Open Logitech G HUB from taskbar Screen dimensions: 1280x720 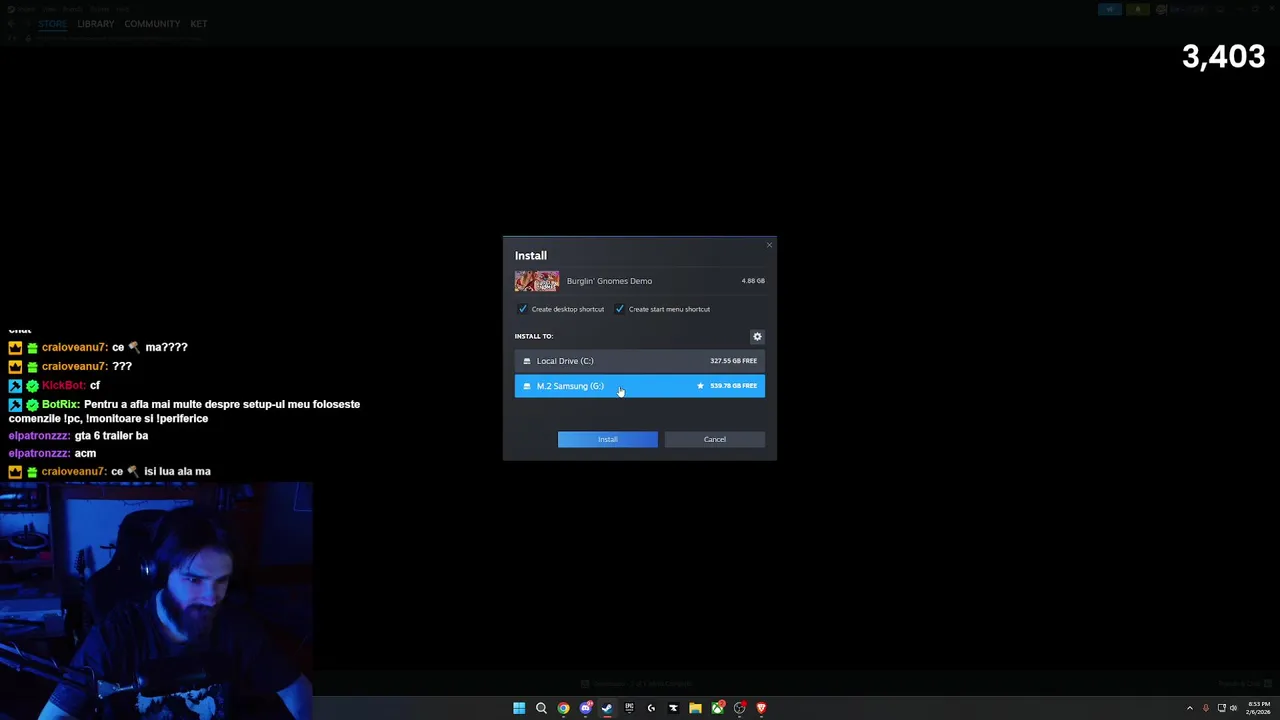[651, 708]
